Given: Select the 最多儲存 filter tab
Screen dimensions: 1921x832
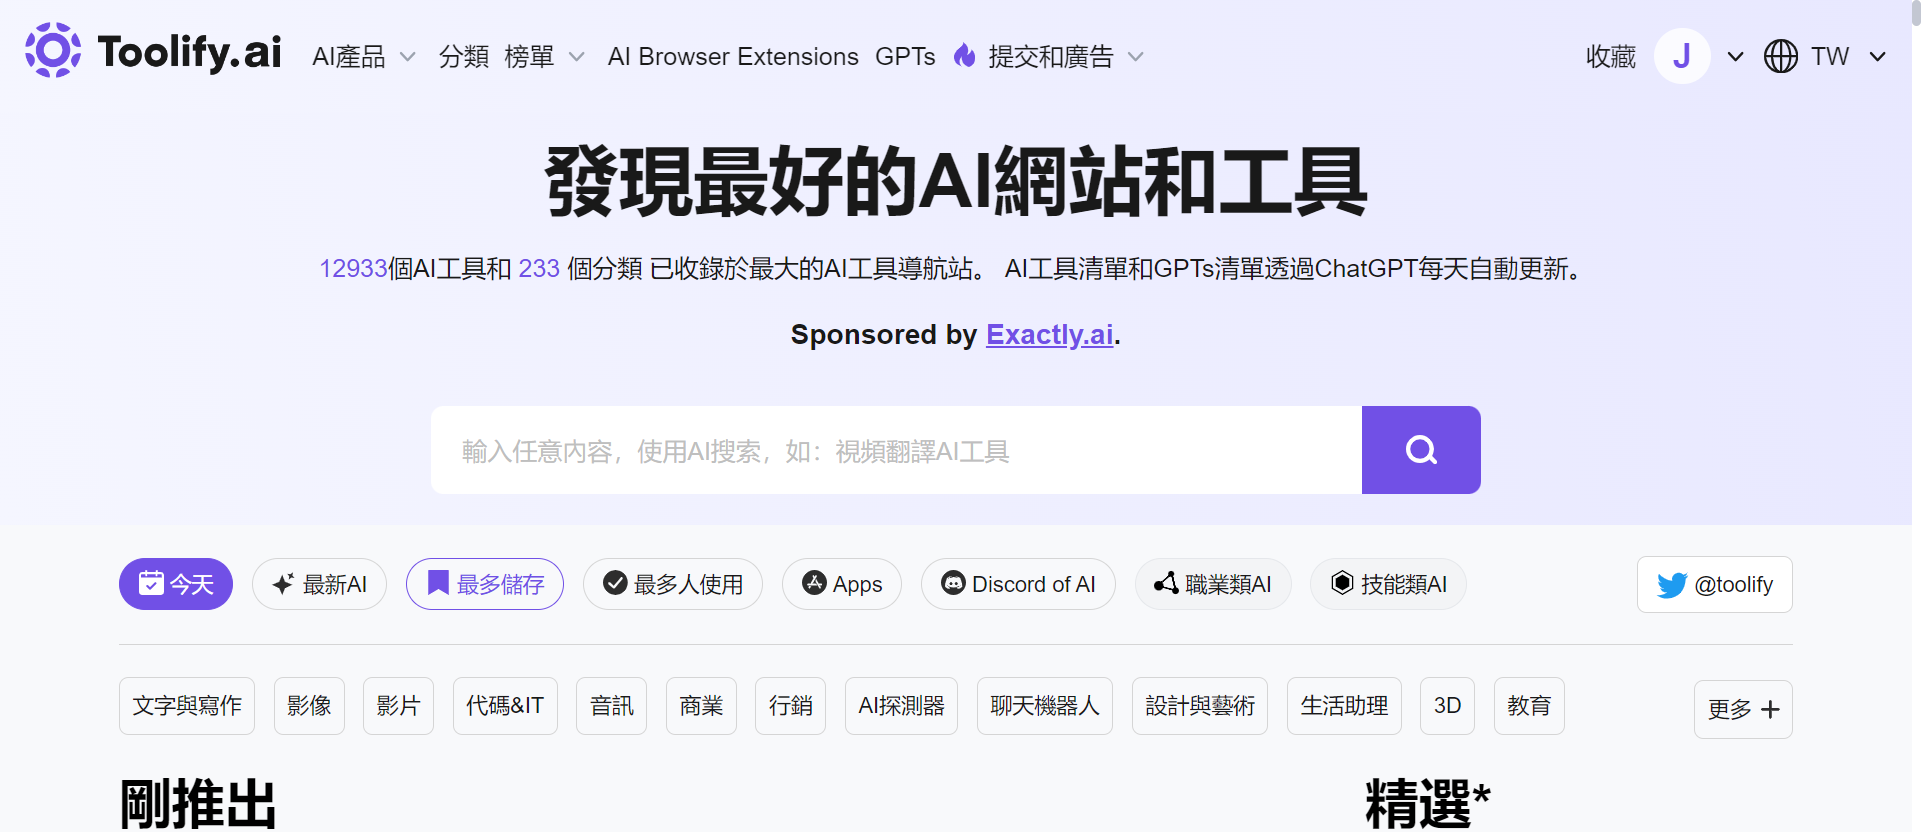Looking at the screenshot, I should [x=485, y=584].
